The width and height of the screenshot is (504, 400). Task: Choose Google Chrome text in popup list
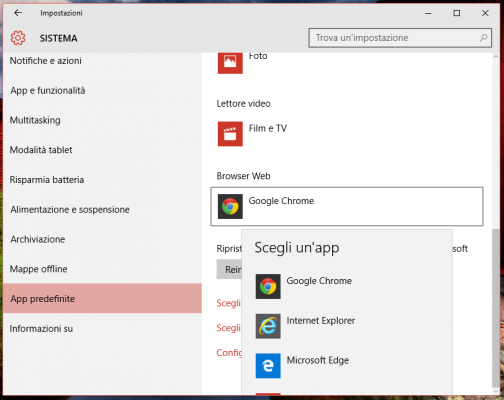click(x=319, y=281)
